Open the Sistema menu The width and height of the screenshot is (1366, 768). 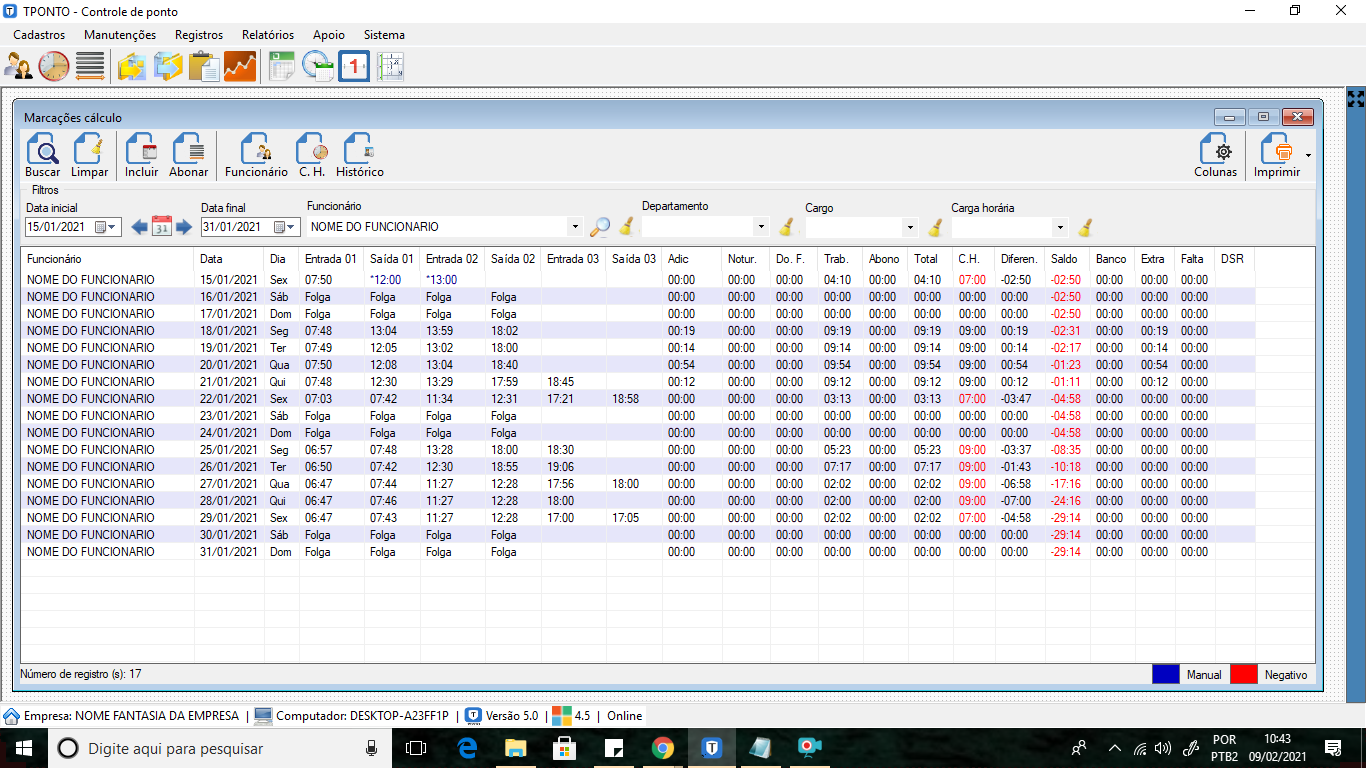tap(384, 35)
